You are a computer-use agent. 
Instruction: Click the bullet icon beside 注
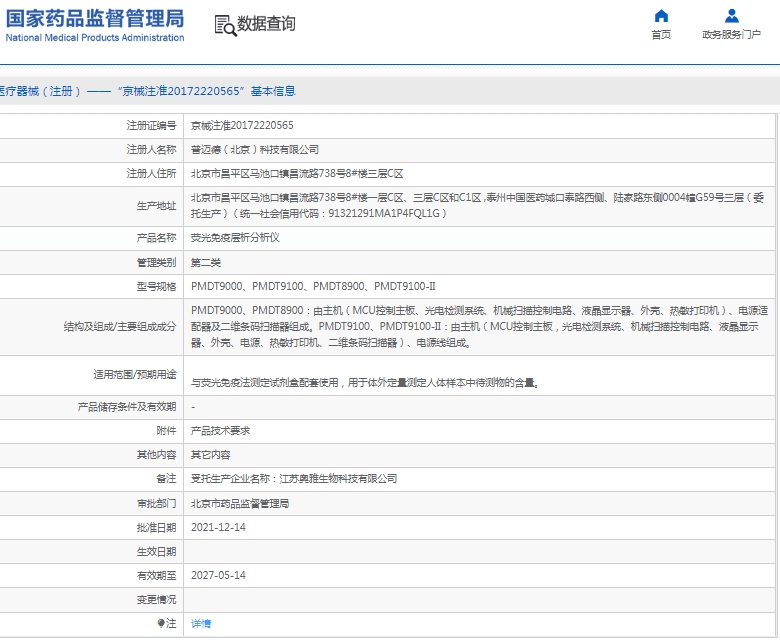tap(161, 623)
